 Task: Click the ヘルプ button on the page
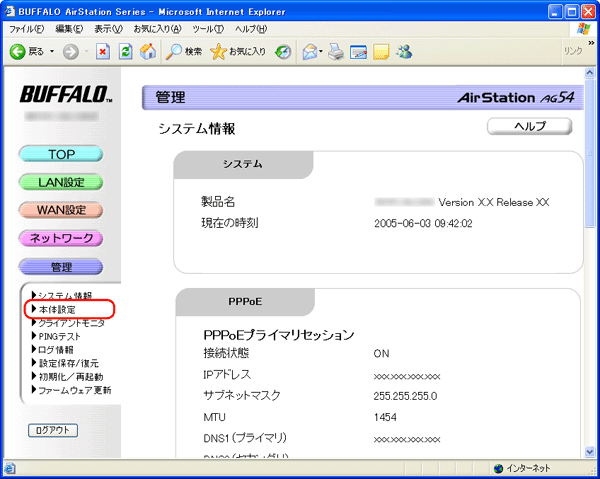[x=529, y=126]
